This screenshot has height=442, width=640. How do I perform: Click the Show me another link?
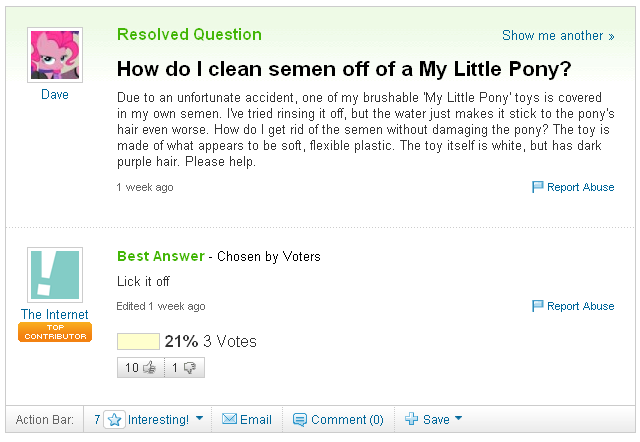(x=558, y=36)
